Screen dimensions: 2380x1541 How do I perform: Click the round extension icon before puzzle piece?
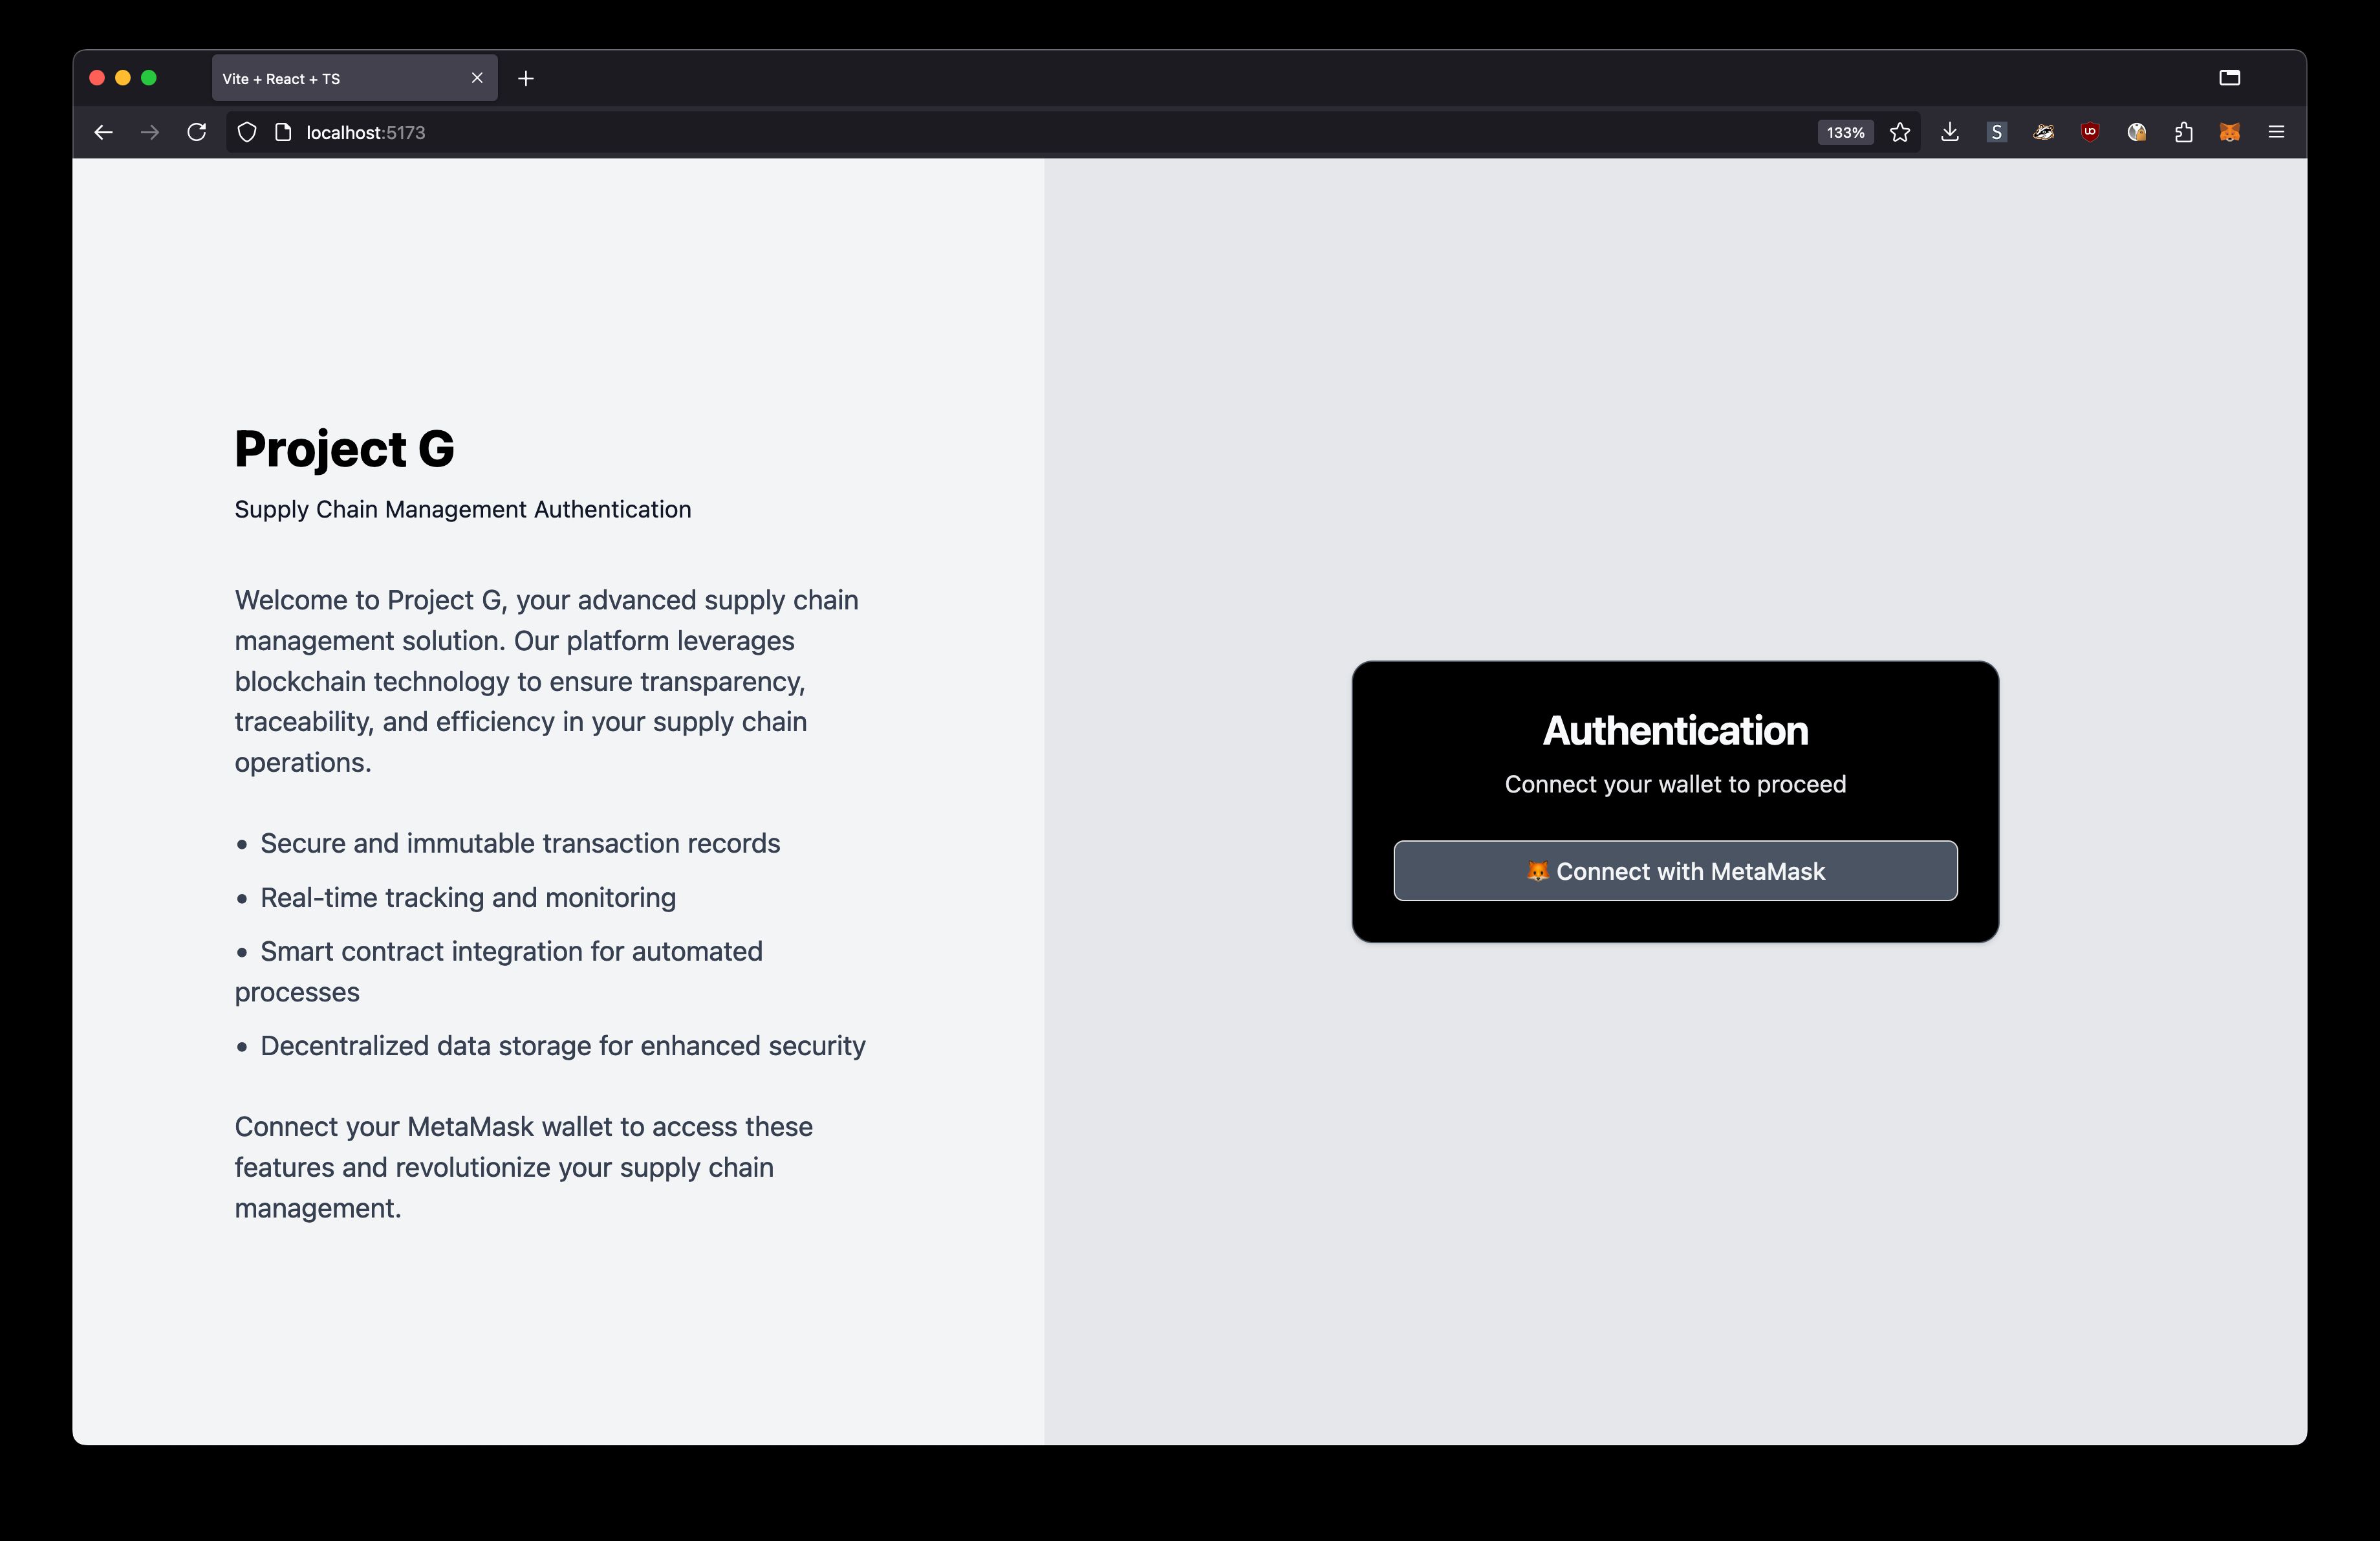[2137, 133]
